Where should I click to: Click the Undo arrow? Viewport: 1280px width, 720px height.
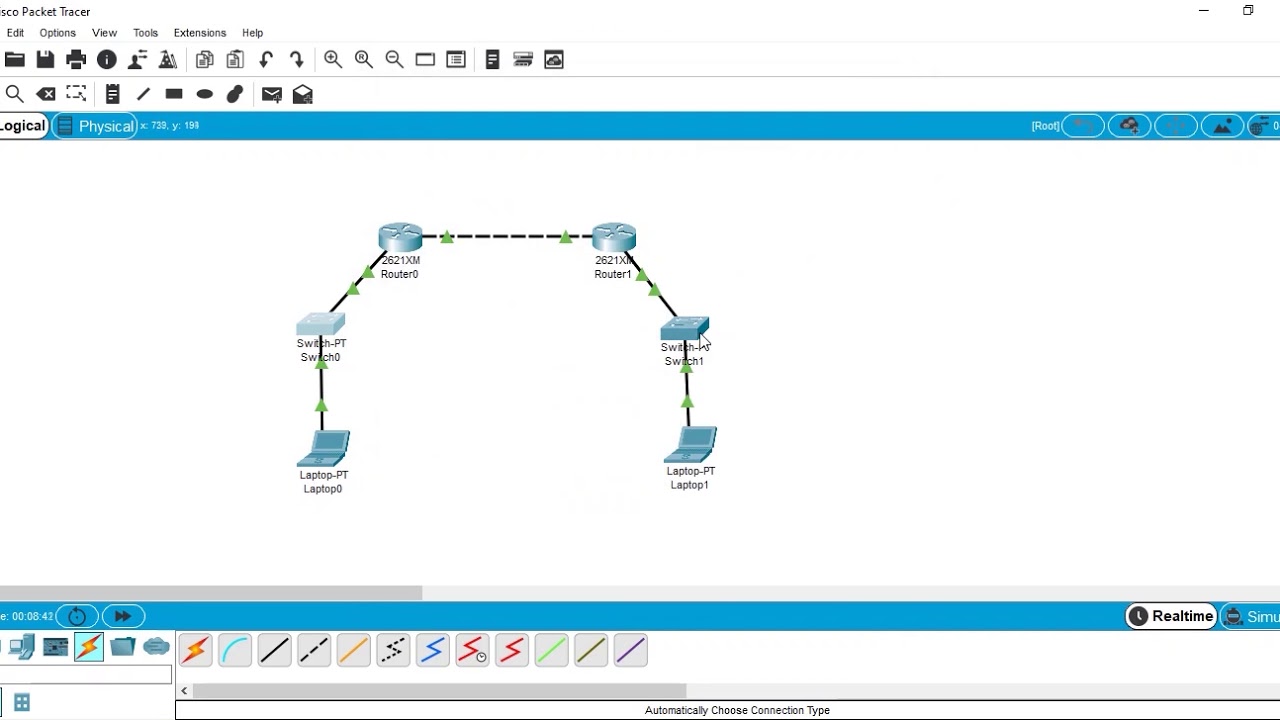[x=266, y=60]
